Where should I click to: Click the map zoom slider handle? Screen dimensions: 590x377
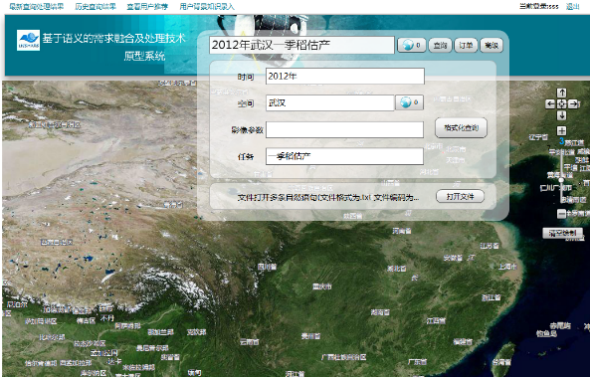(561, 180)
